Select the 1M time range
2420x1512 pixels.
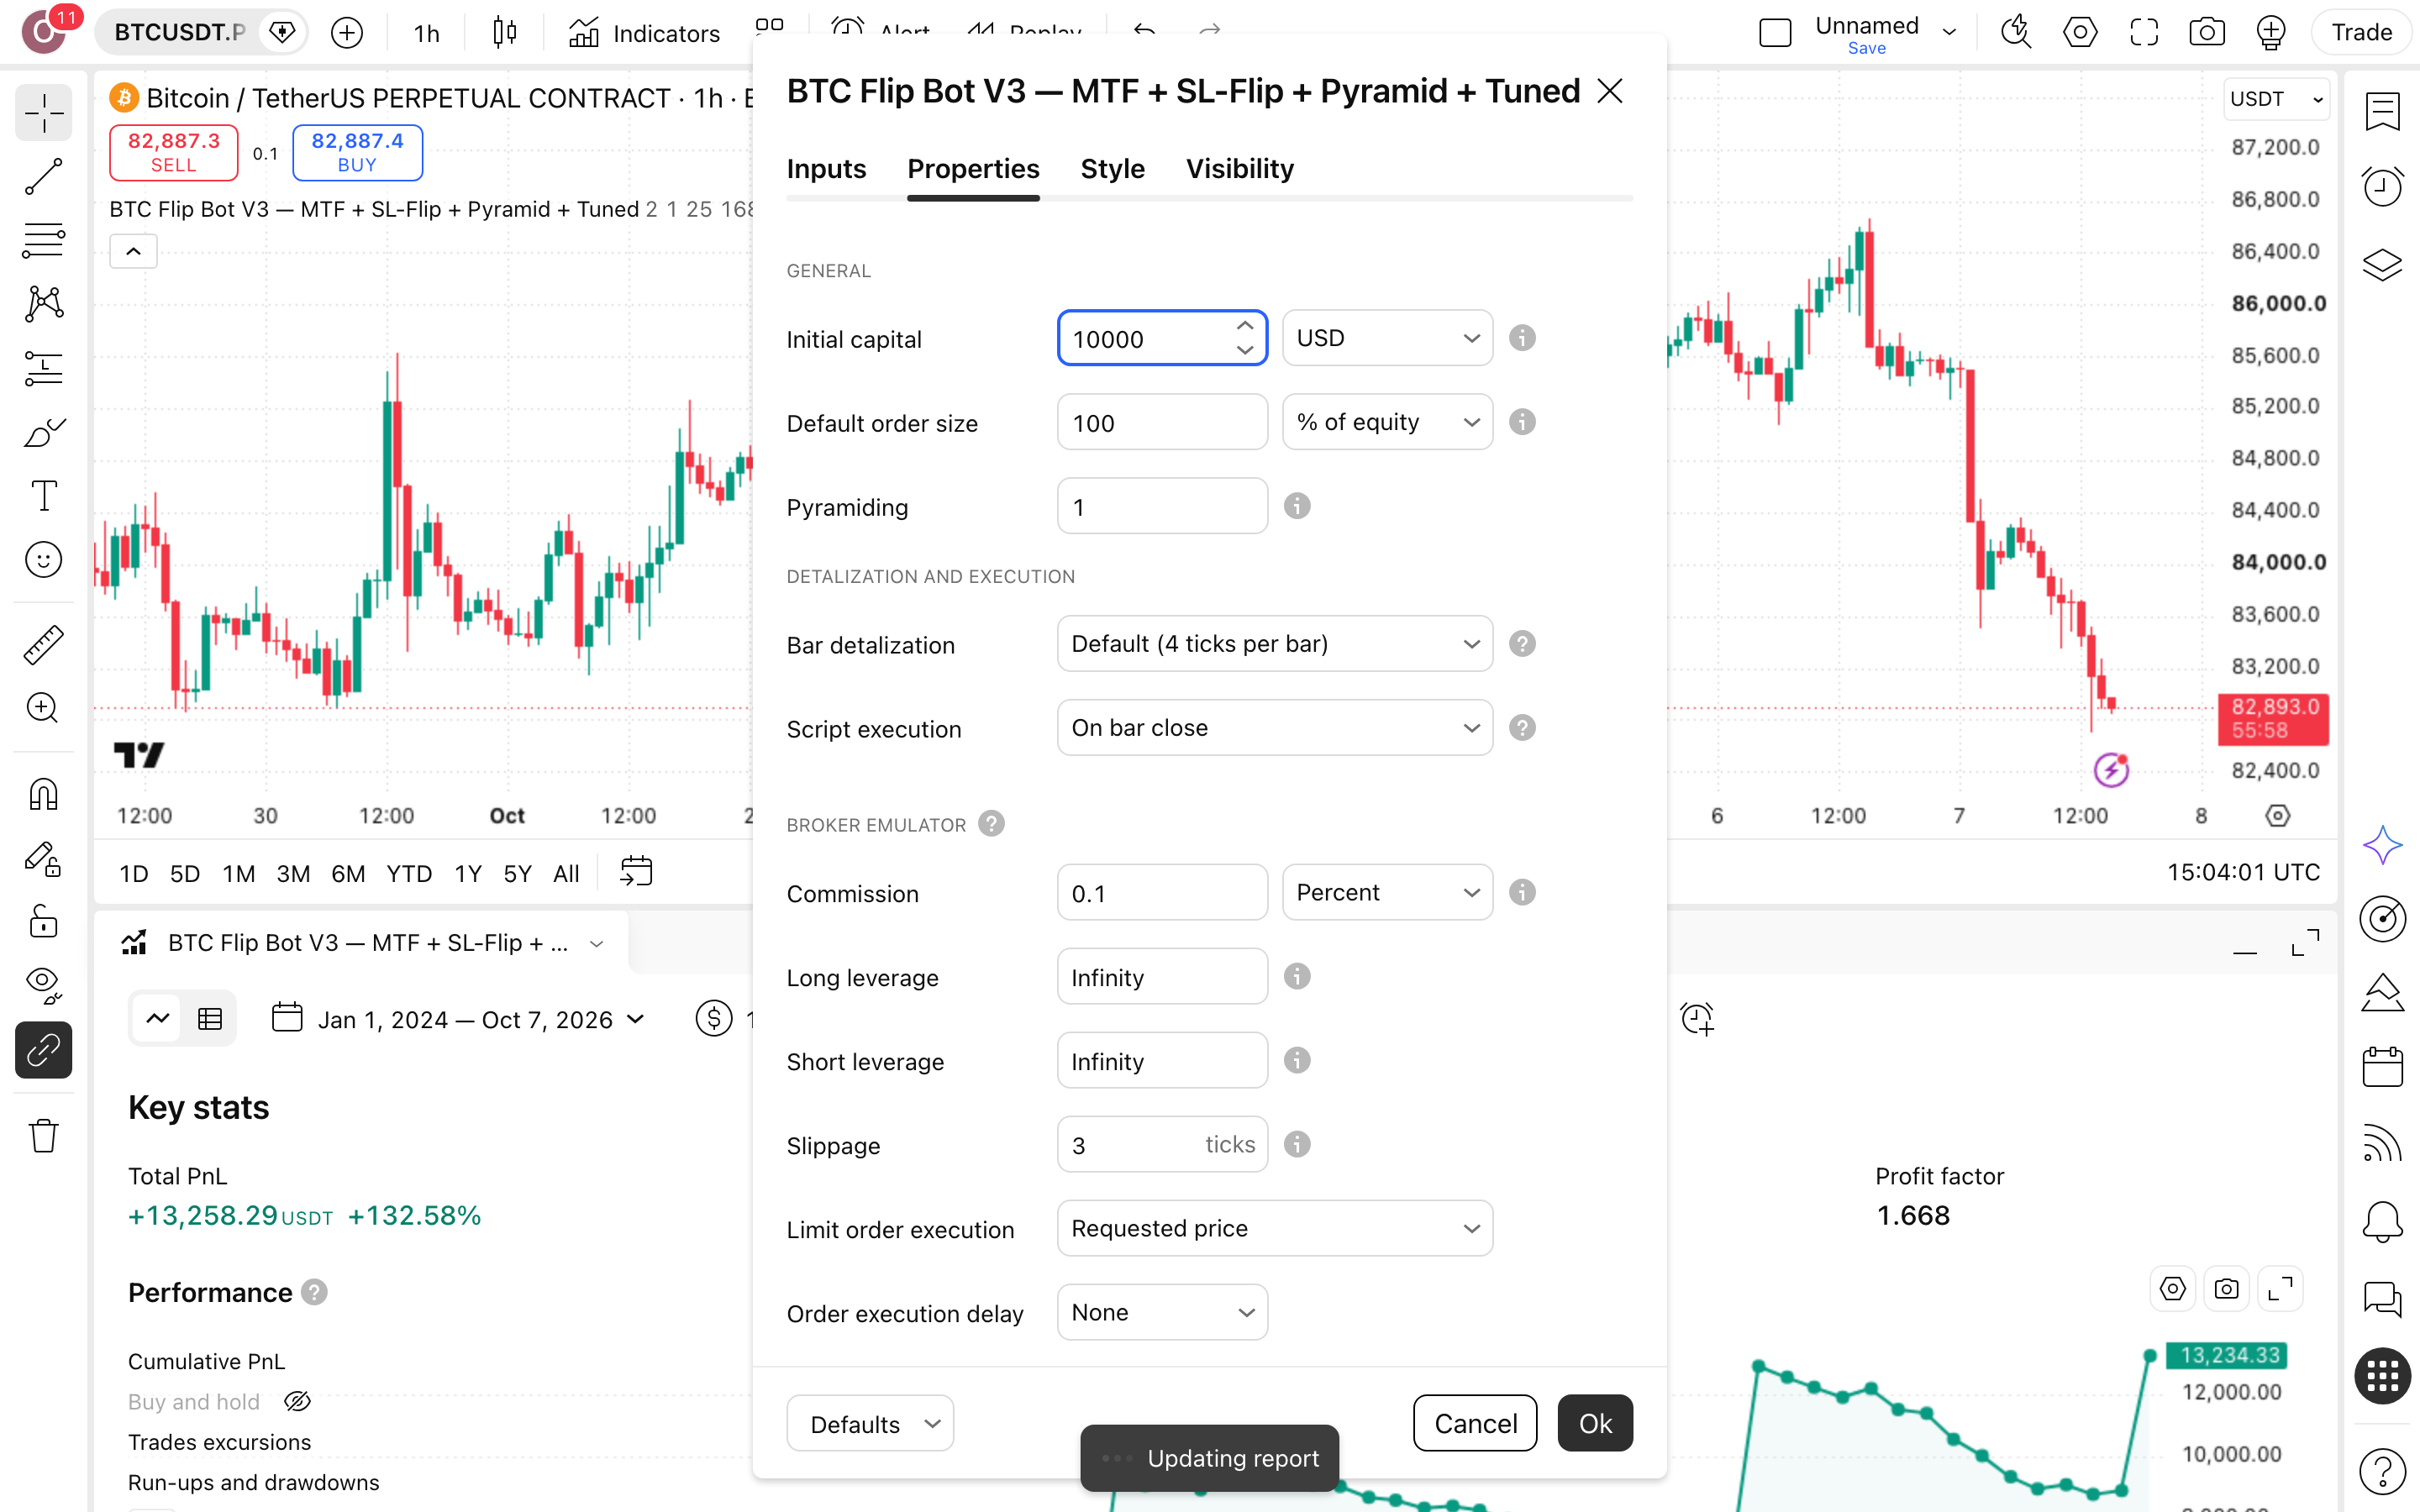238,873
